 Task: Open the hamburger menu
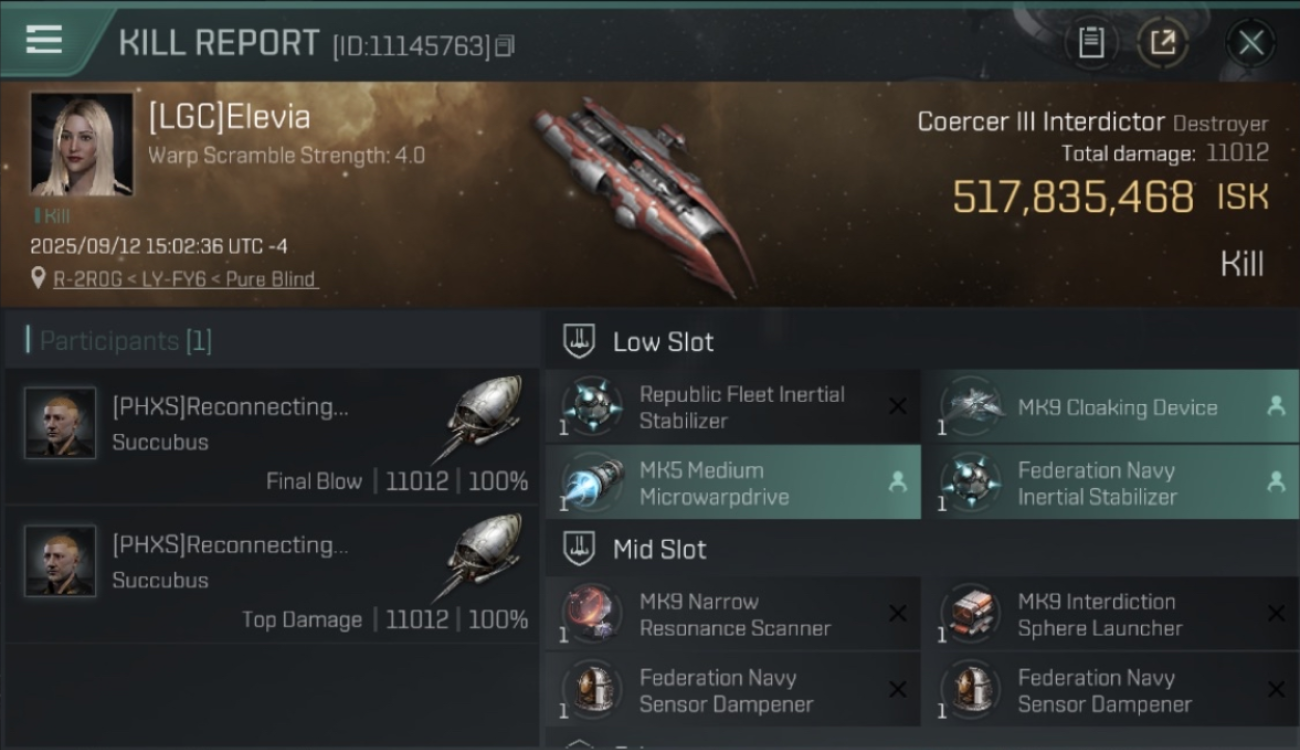(x=44, y=40)
